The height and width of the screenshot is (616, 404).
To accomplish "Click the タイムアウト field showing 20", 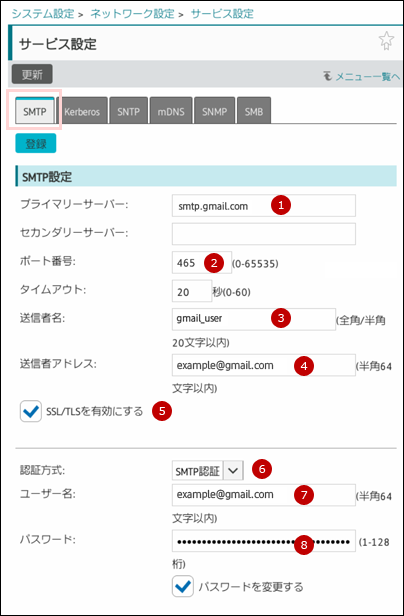I will click(191, 291).
